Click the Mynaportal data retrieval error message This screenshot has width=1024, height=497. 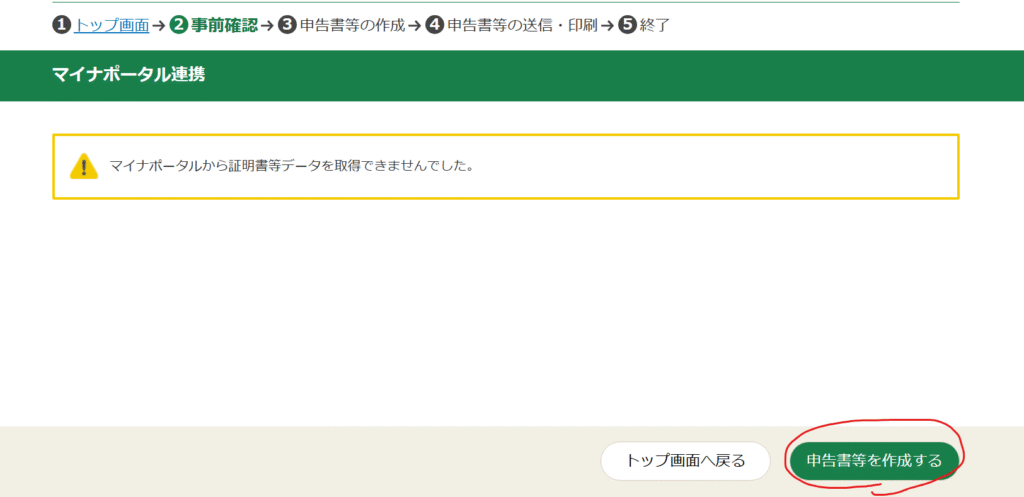tap(291, 166)
